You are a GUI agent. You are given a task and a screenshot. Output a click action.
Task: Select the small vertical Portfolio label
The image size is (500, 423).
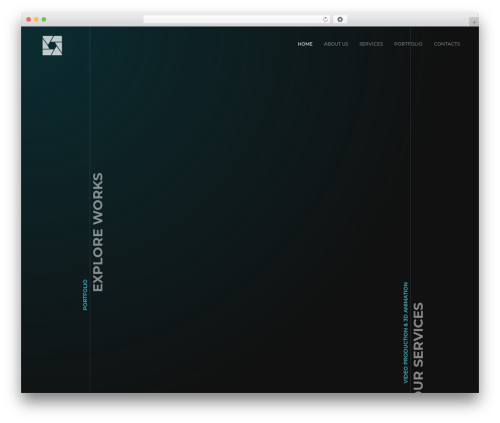tap(85, 295)
